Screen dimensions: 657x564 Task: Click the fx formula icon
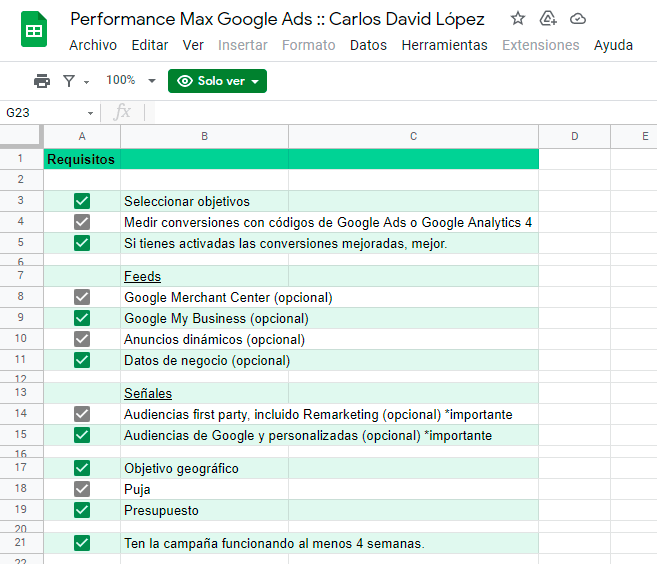[122, 112]
